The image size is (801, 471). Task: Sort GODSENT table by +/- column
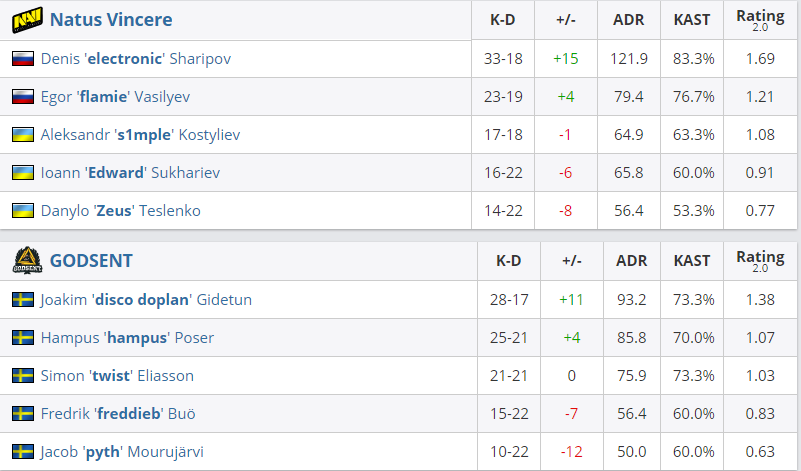[572, 261]
